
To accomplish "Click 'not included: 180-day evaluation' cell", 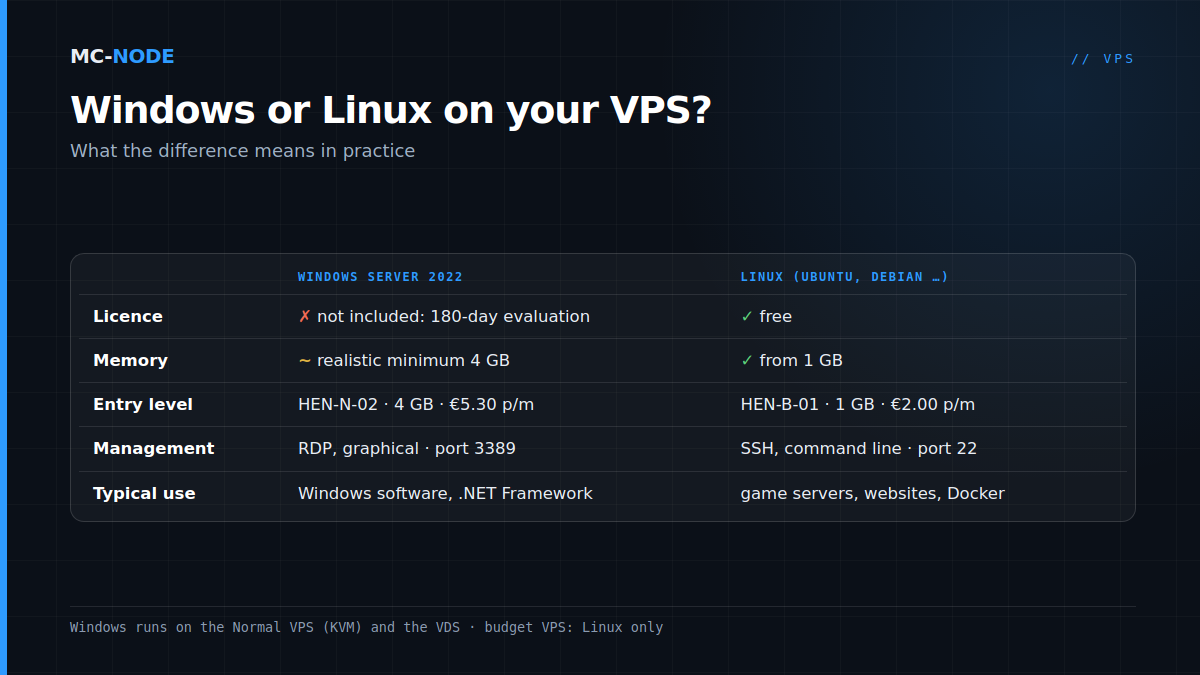I will coord(453,316).
